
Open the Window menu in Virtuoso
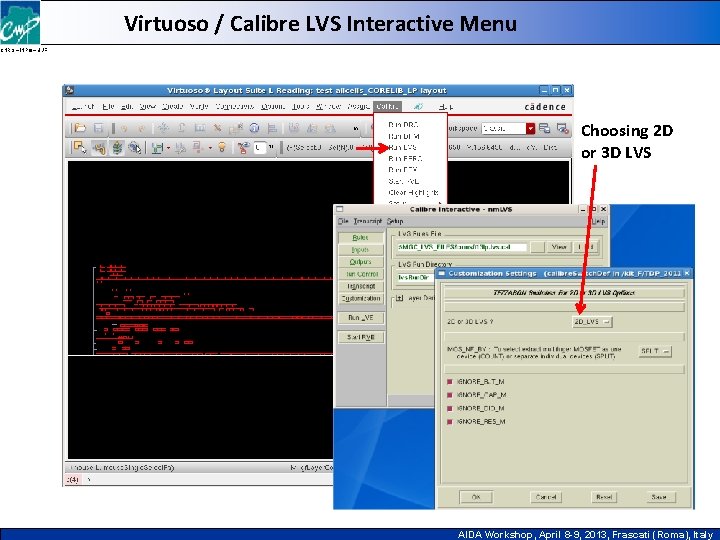[x=328, y=107]
